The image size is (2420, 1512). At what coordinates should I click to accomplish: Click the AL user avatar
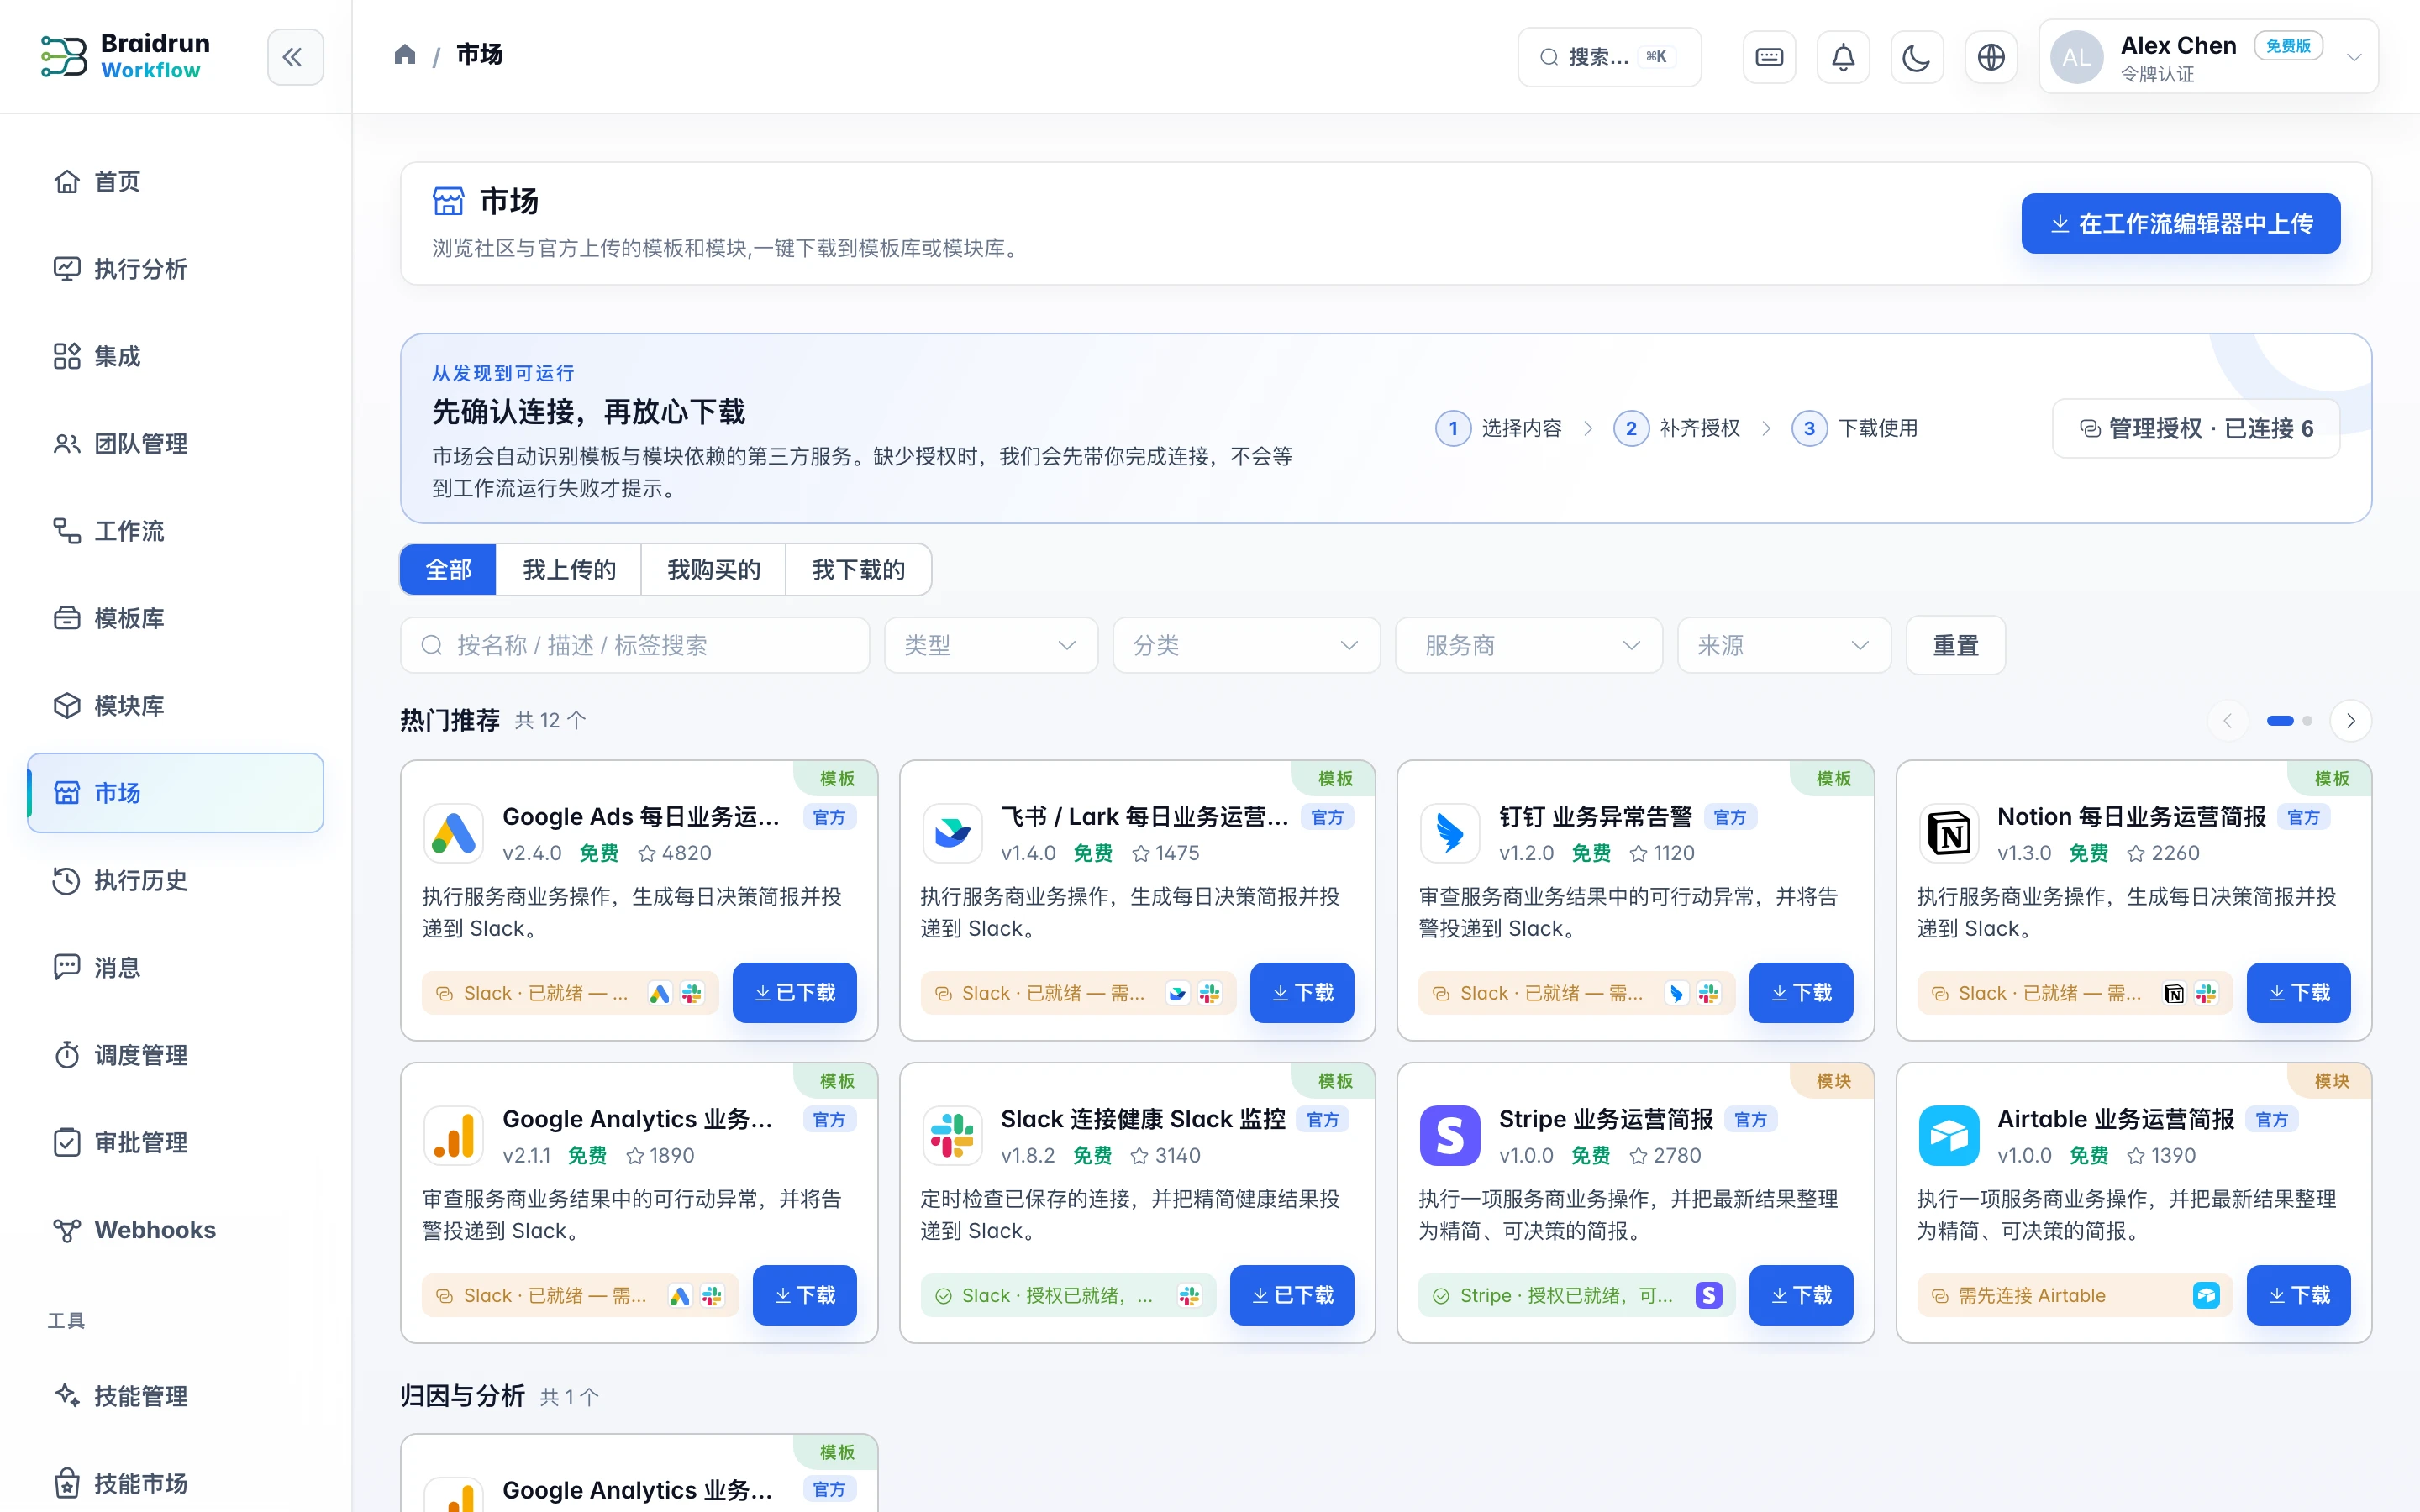(x=2076, y=57)
